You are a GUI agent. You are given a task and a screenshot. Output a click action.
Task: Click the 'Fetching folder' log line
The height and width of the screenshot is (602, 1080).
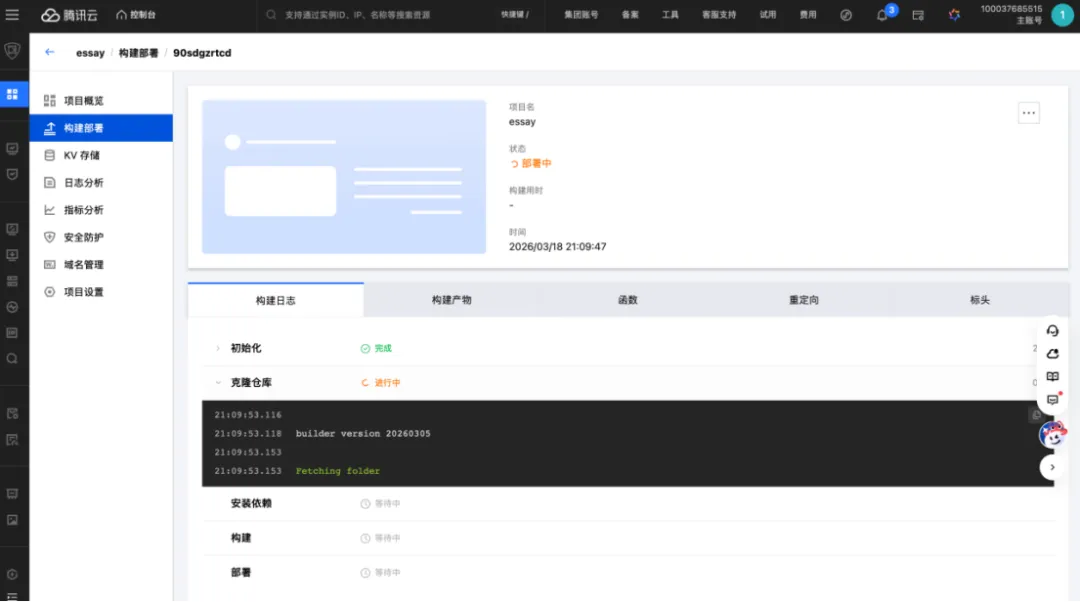tap(338, 471)
